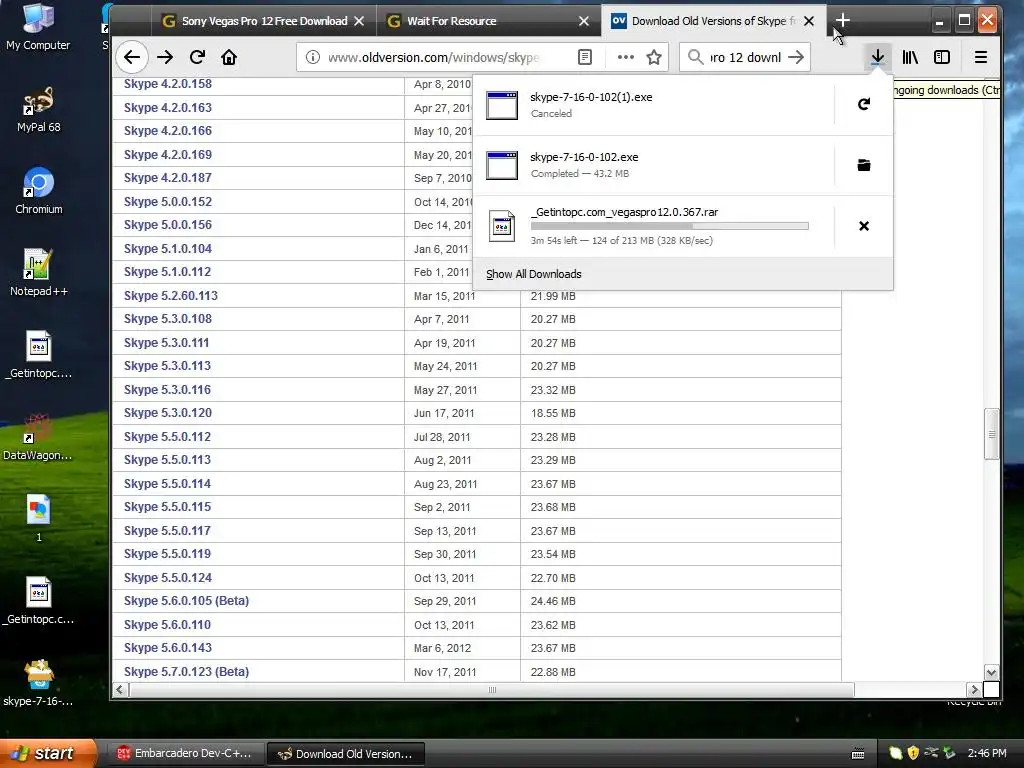Open page actions three-dot menu
The width and height of the screenshot is (1024, 768).
point(626,57)
